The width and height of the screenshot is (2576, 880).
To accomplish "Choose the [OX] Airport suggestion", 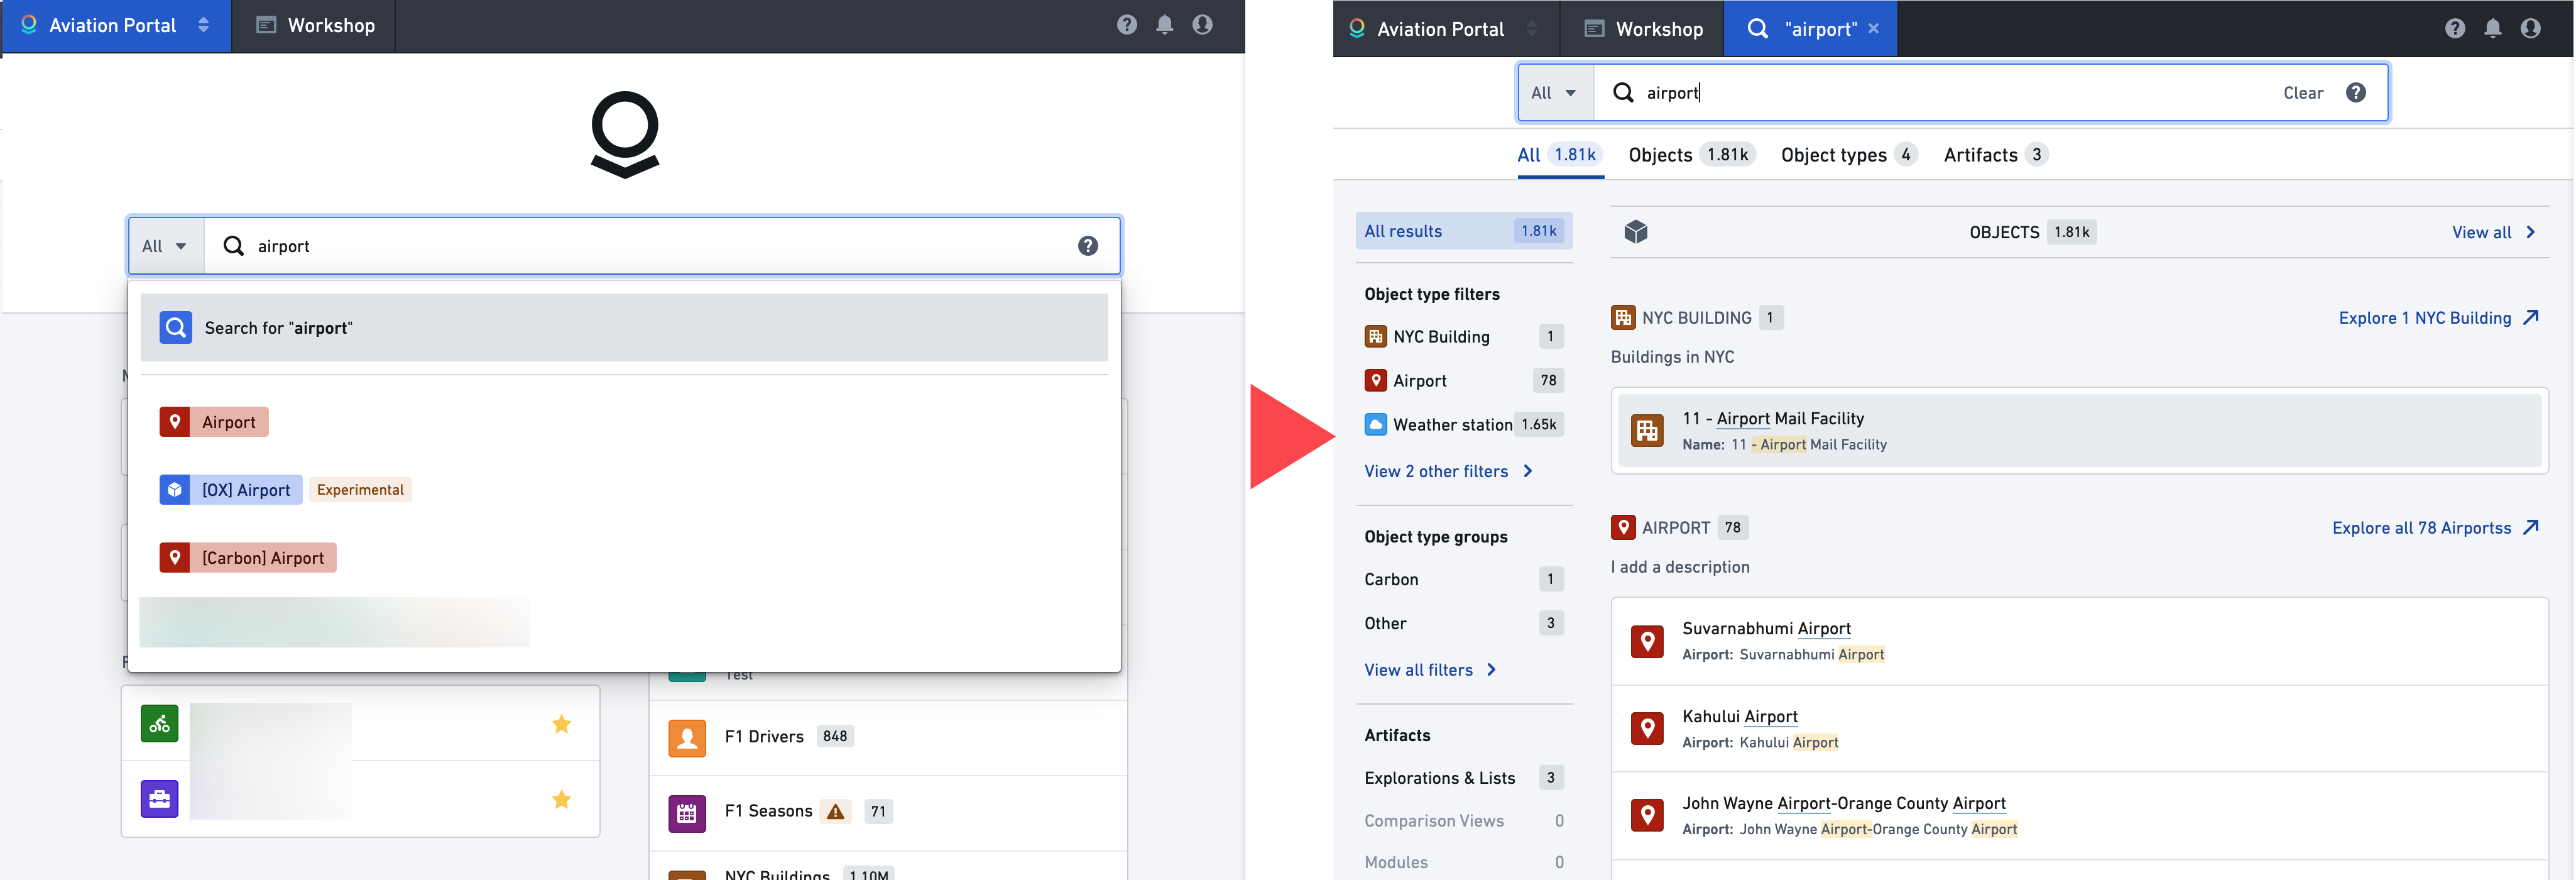I will (x=231, y=490).
